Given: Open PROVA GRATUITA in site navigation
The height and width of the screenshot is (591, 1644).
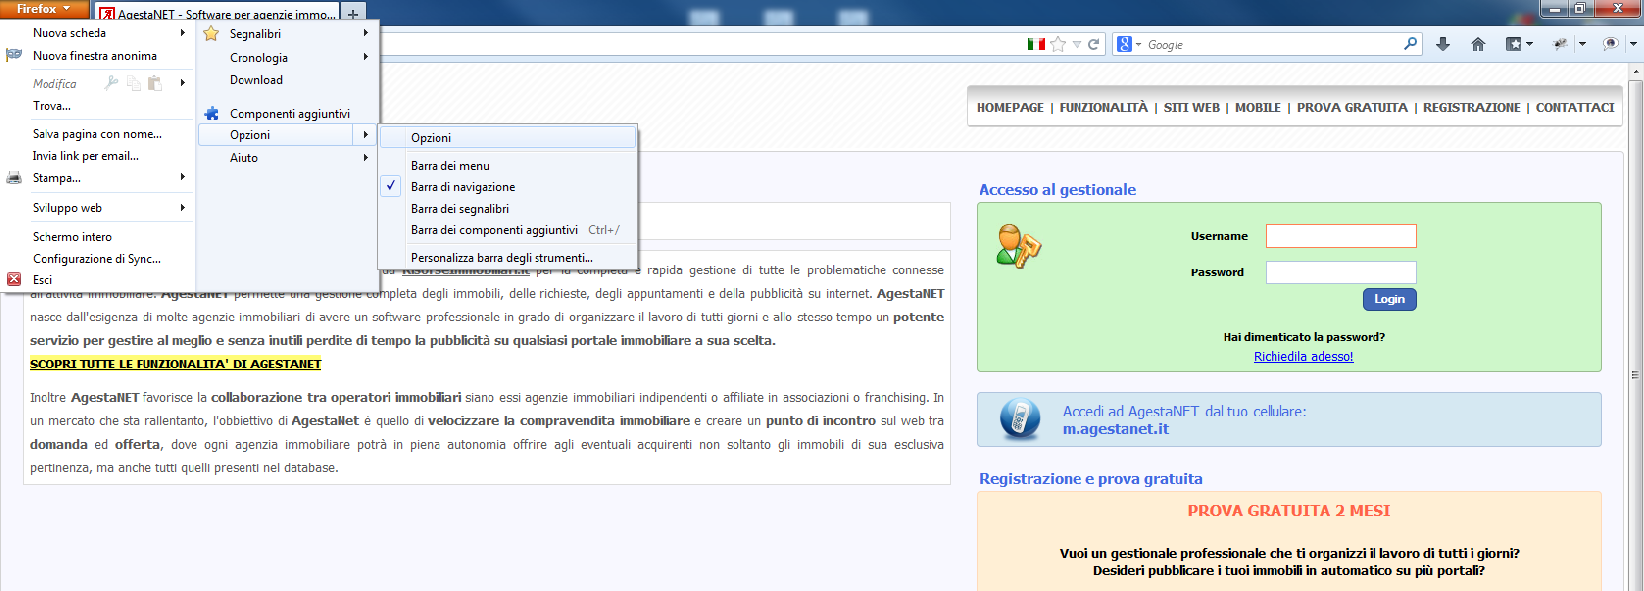Looking at the screenshot, I should pyautogui.click(x=1352, y=108).
